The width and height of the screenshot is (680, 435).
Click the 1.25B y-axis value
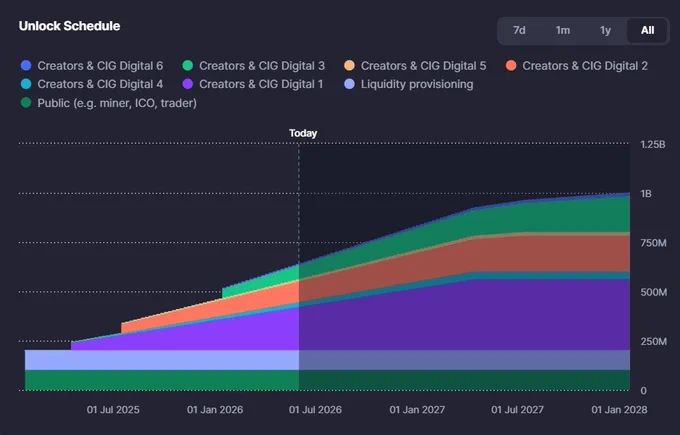653,144
